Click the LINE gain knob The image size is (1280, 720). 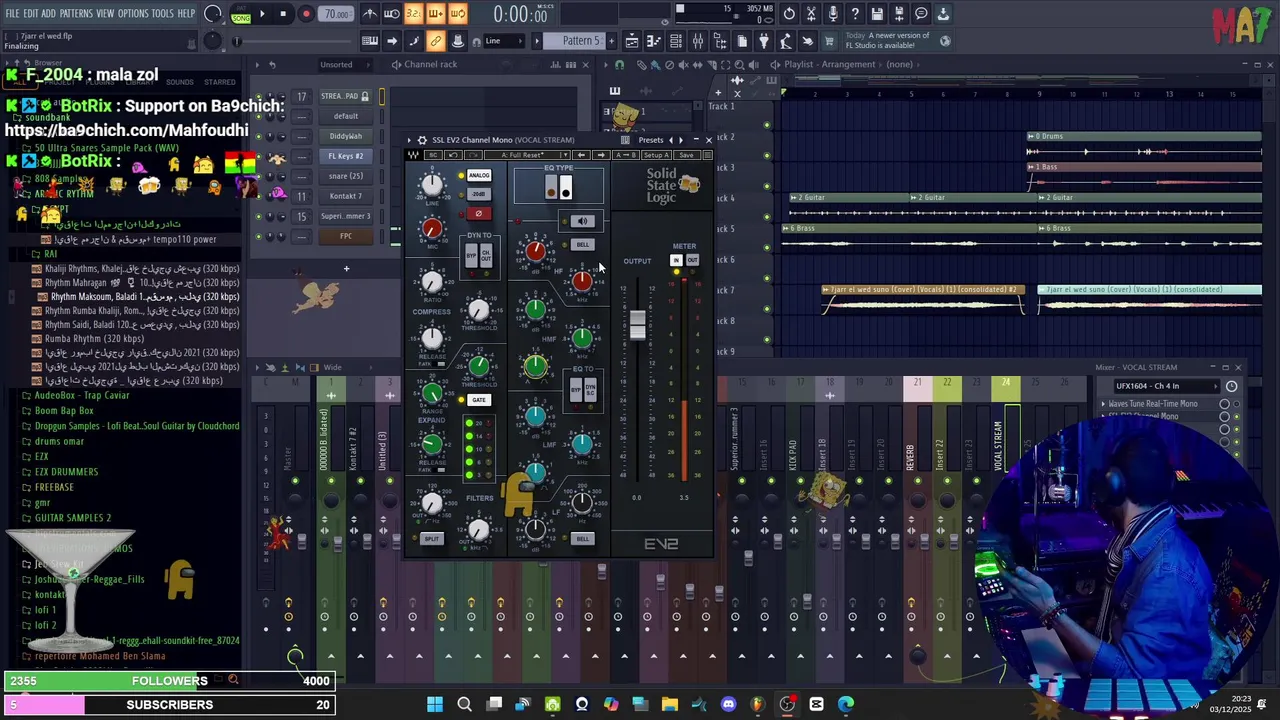tap(432, 185)
